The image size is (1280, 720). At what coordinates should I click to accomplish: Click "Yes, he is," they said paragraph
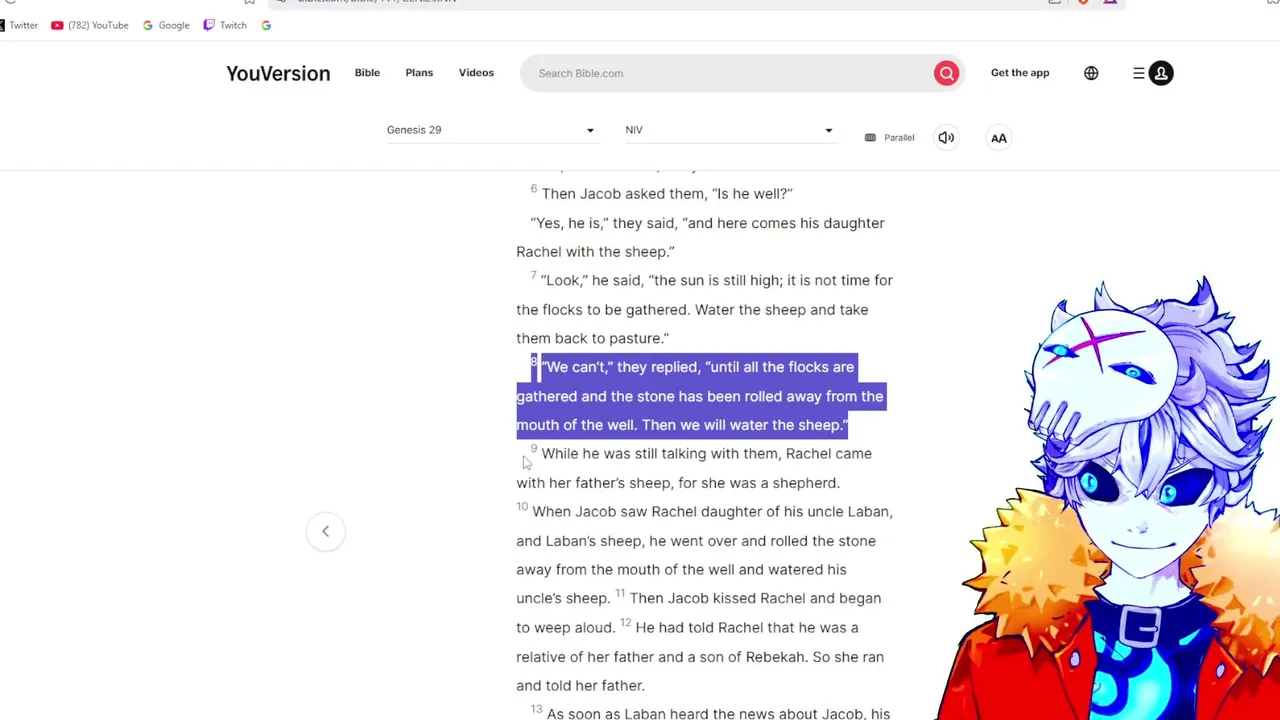click(x=700, y=238)
